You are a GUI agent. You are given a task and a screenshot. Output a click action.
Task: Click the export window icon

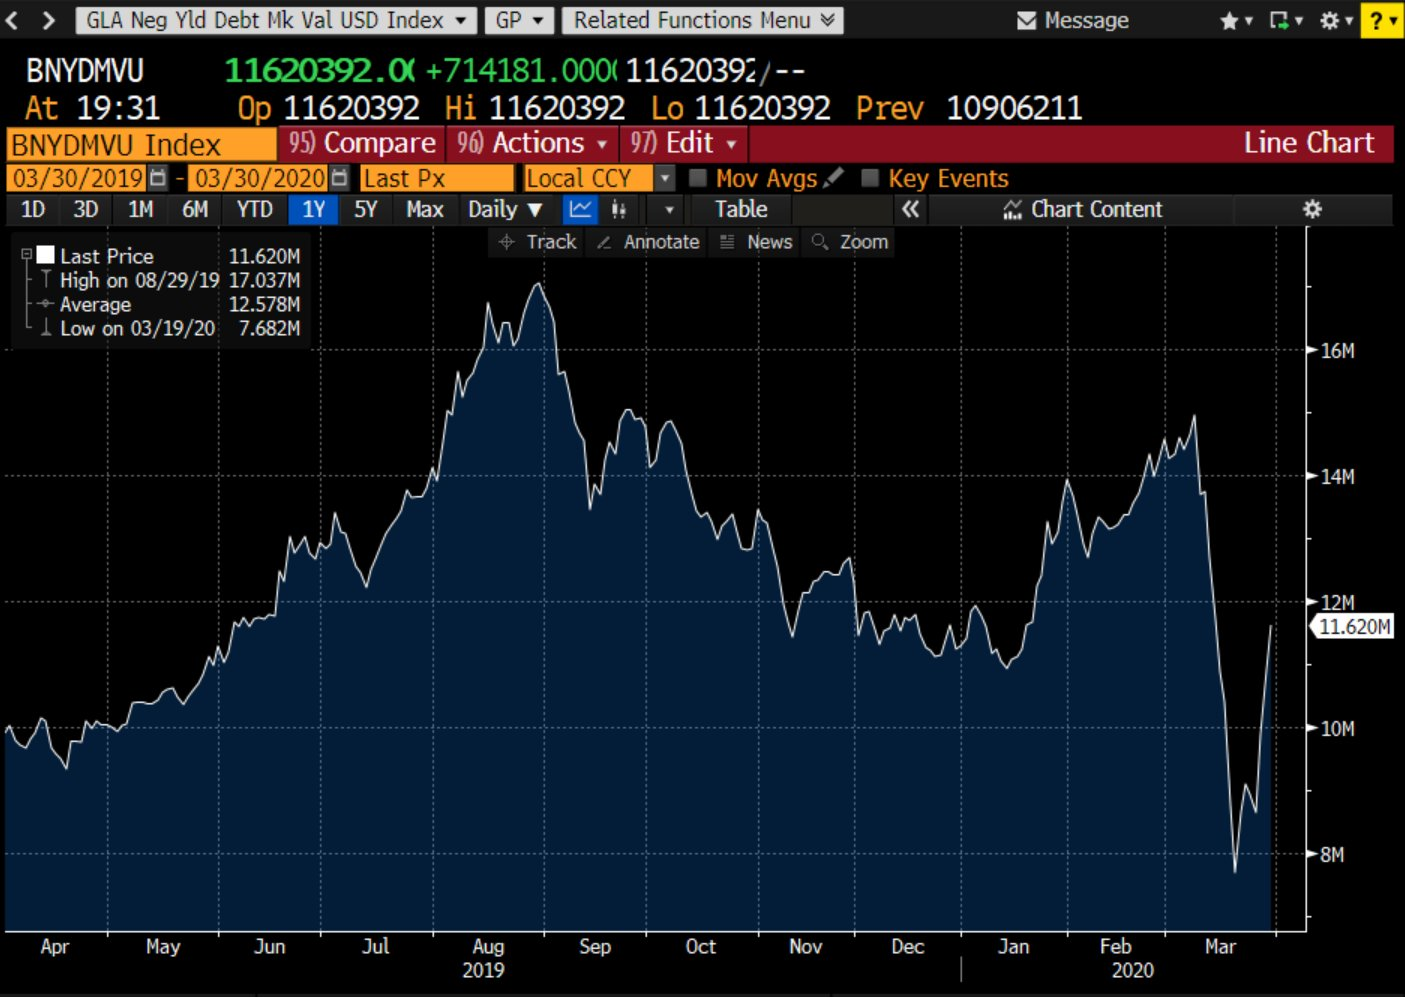click(1279, 21)
